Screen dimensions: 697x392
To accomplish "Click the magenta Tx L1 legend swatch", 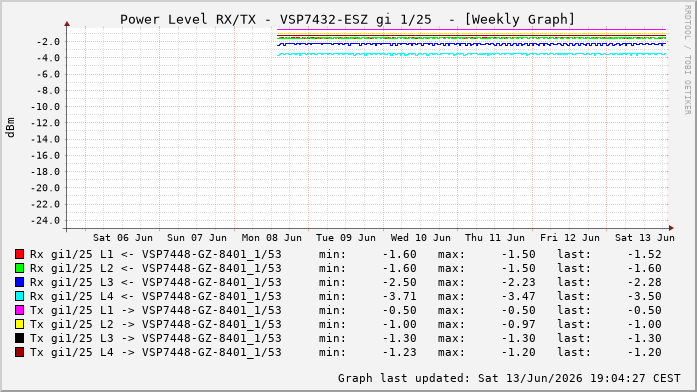I will click(19, 310).
